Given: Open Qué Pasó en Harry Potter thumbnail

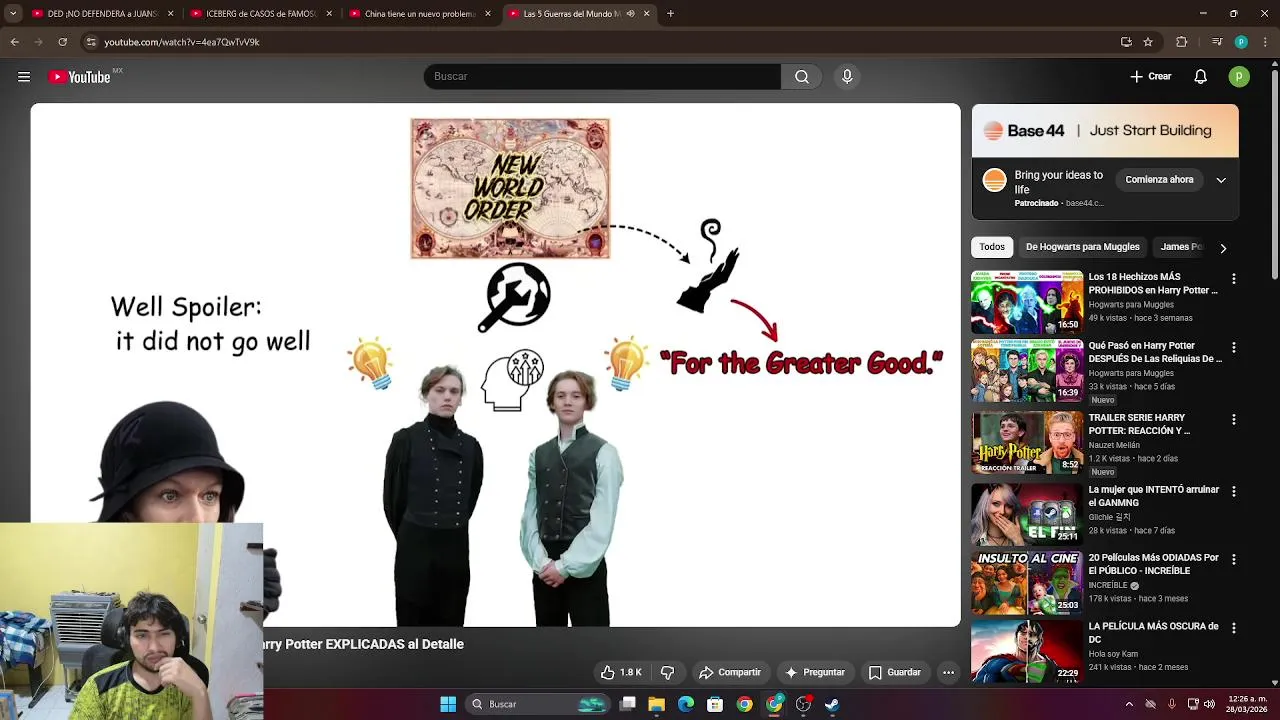Looking at the screenshot, I should pos(1027,371).
